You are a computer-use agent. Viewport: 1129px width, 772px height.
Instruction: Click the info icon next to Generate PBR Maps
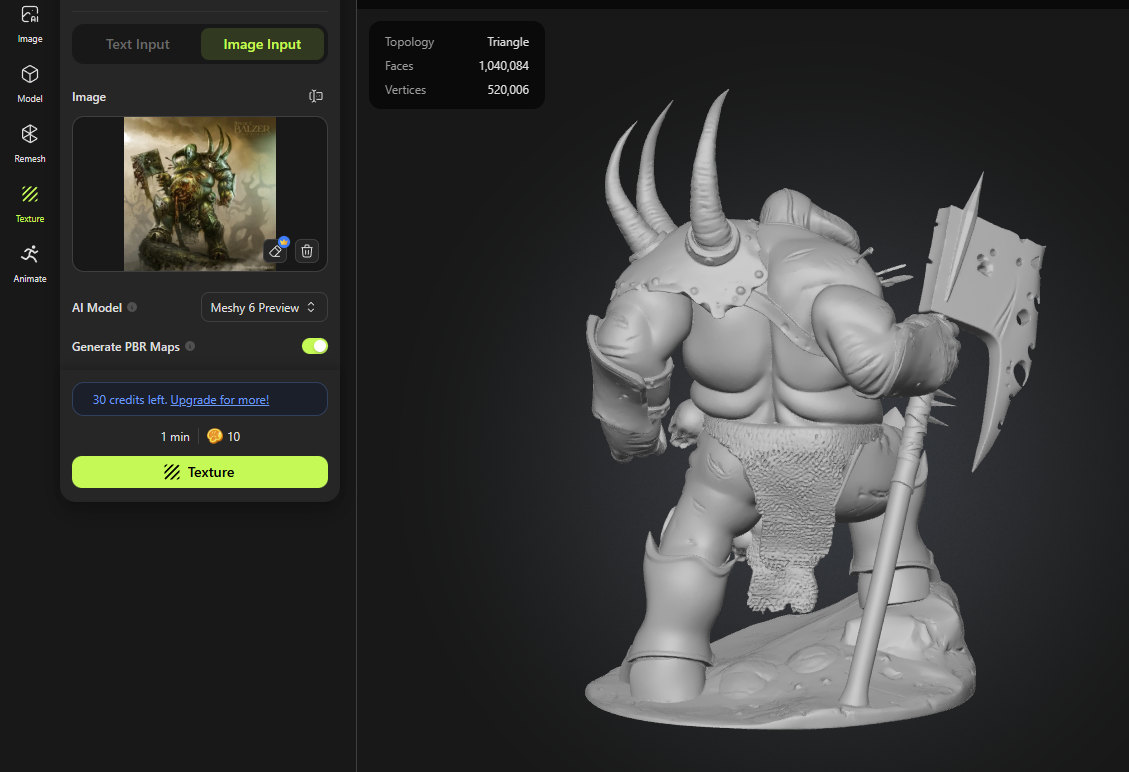[190, 346]
